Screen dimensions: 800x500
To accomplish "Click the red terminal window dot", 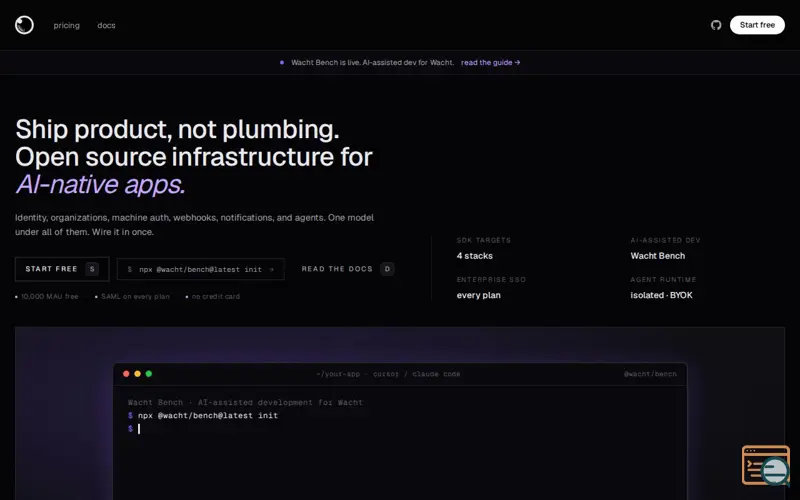I will click(126, 374).
